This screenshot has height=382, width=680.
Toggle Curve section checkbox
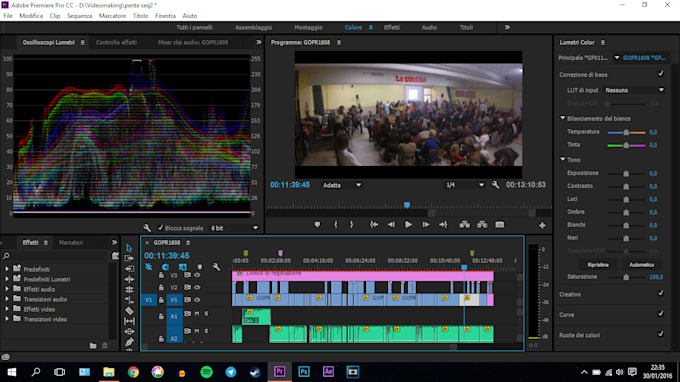660,314
